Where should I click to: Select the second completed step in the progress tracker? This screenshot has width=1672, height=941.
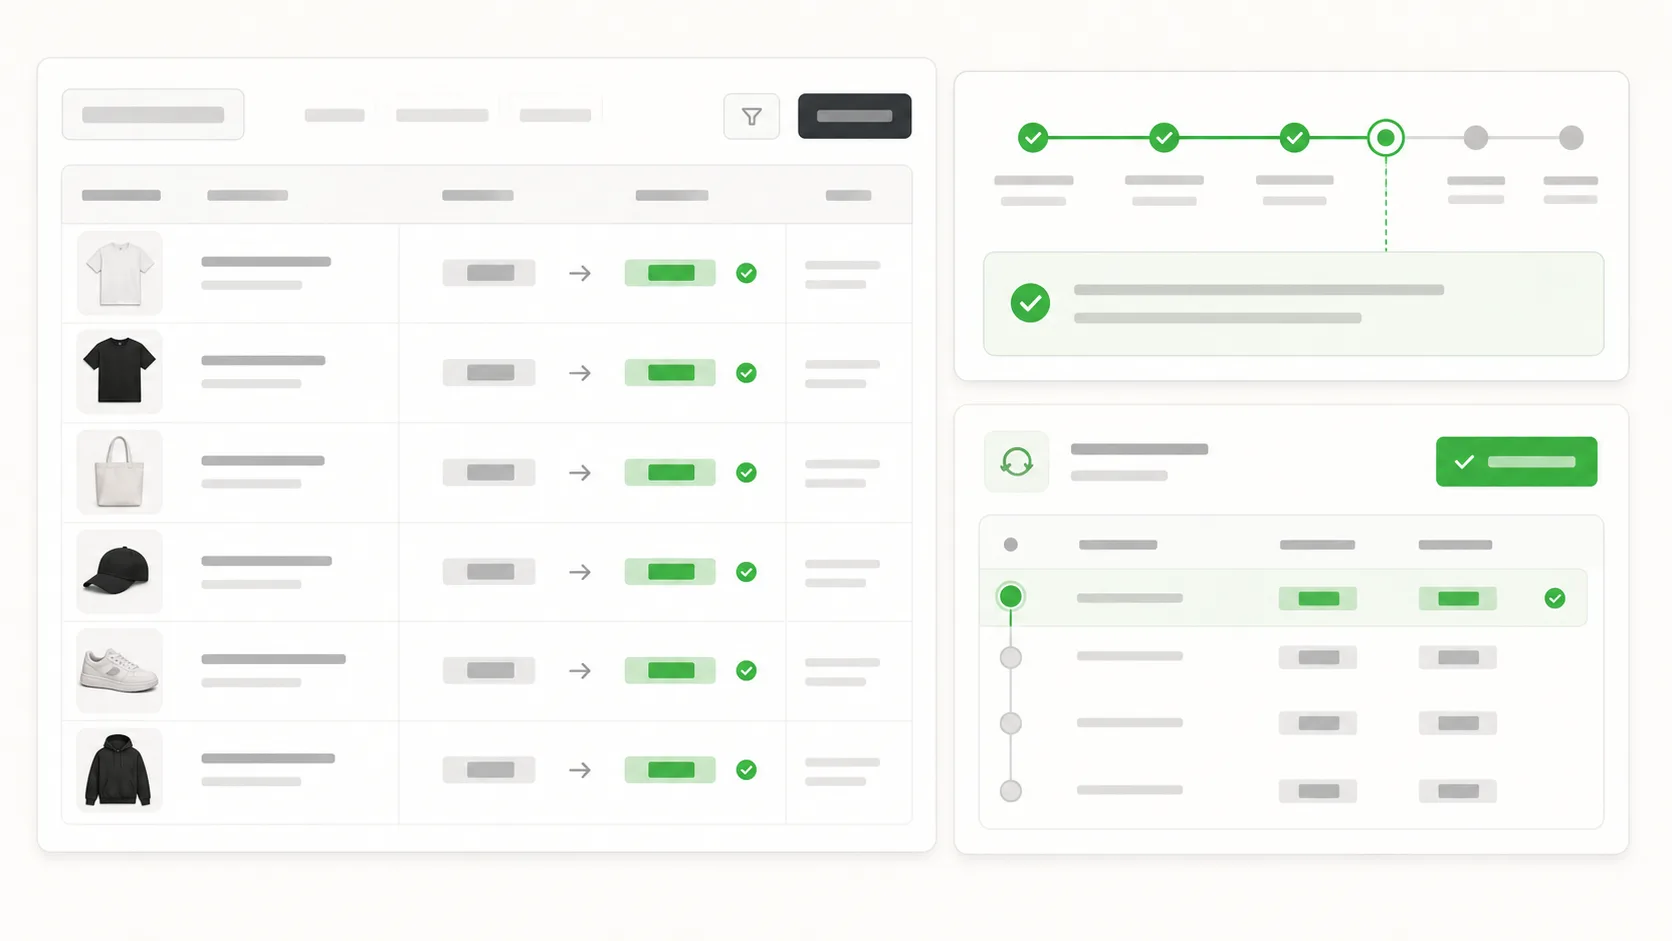(1164, 137)
